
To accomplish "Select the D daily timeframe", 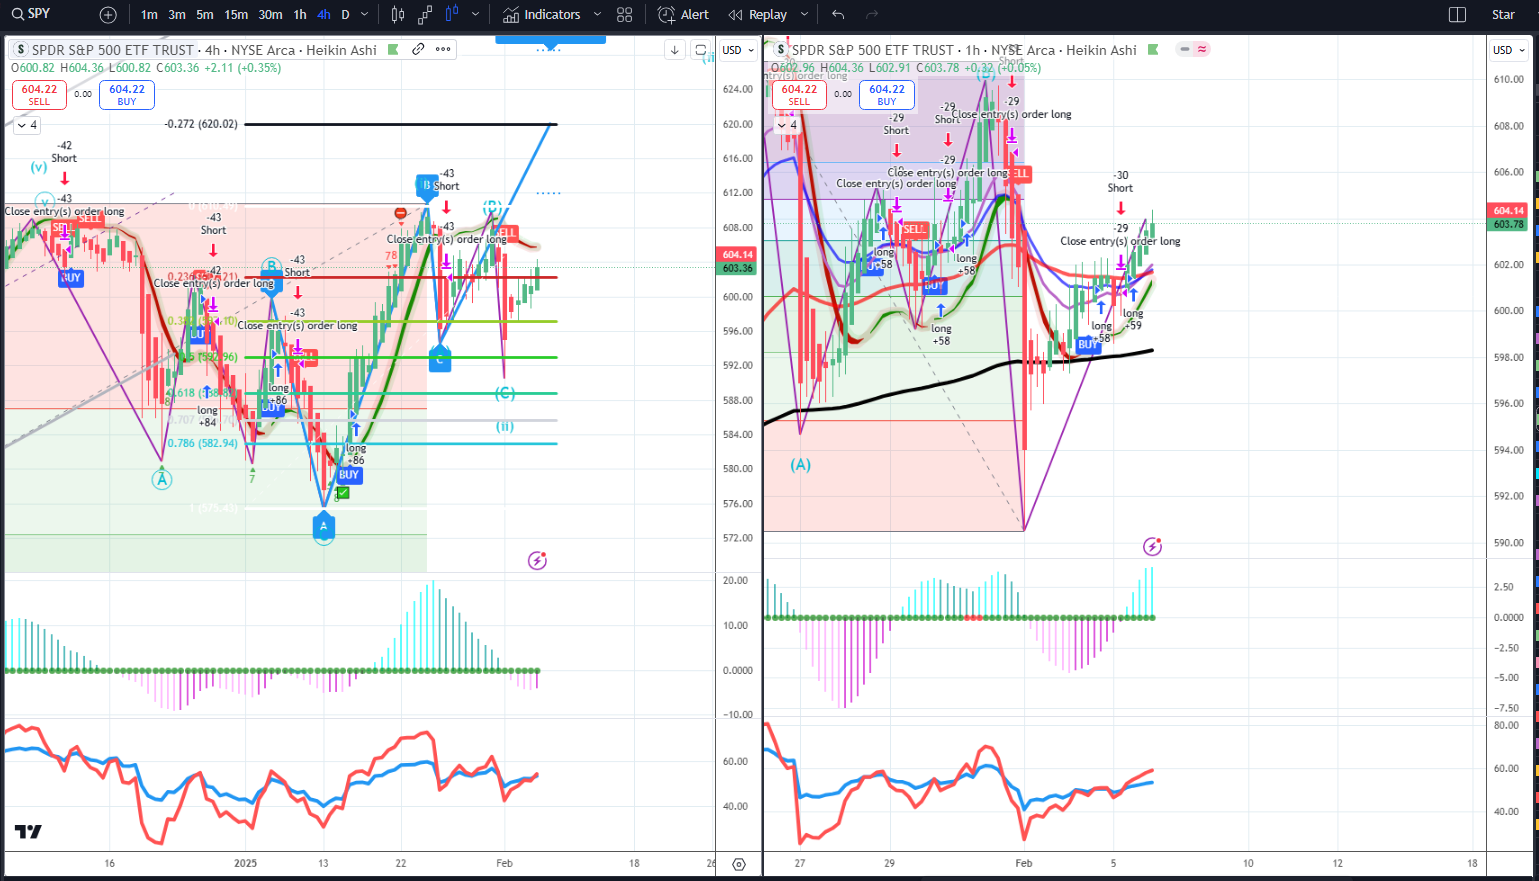I will point(346,15).
